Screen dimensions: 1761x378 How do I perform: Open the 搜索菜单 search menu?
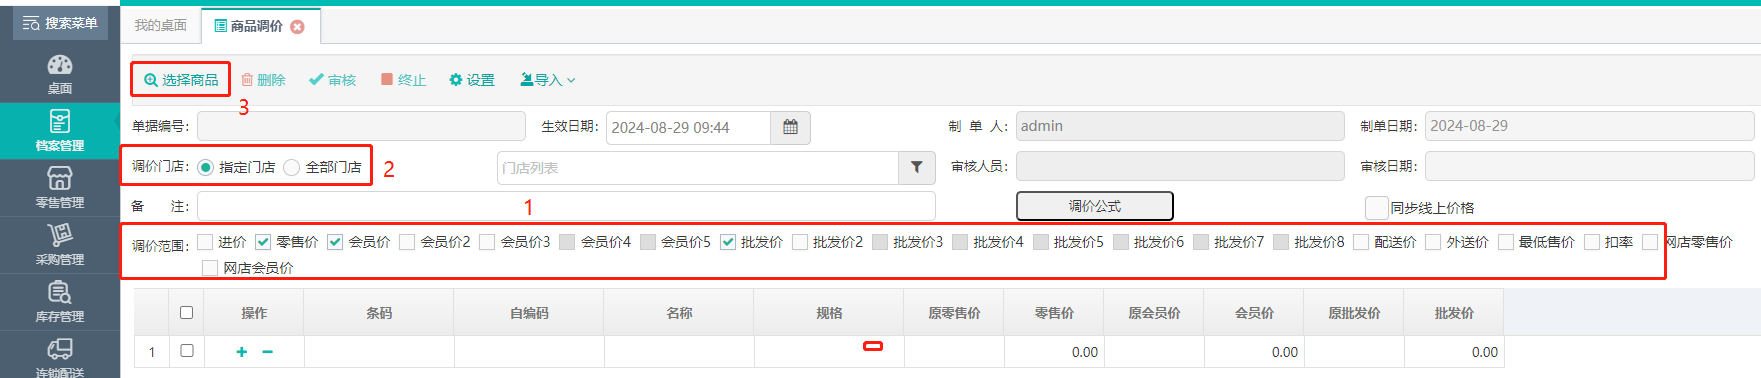pos(60,23)
